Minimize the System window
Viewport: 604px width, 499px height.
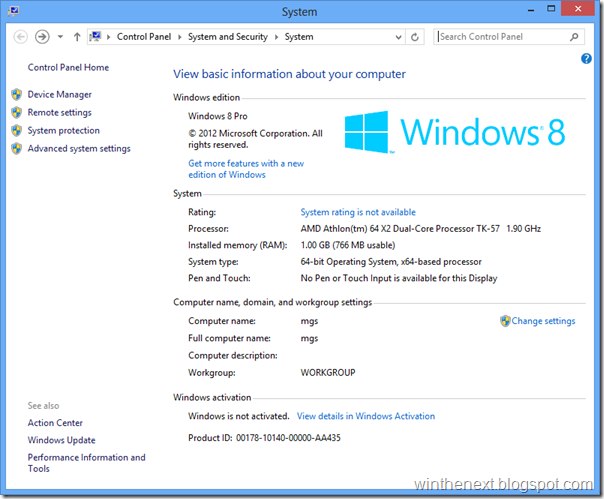tap(531, 9)
